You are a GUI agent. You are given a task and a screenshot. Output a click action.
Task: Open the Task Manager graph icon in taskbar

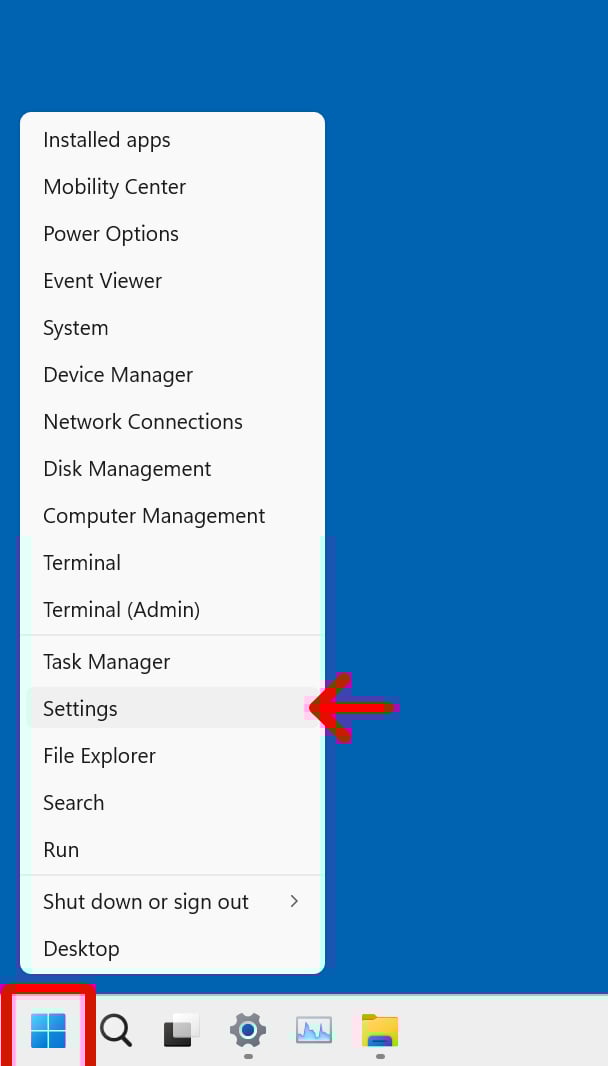tap(314, 1029)
